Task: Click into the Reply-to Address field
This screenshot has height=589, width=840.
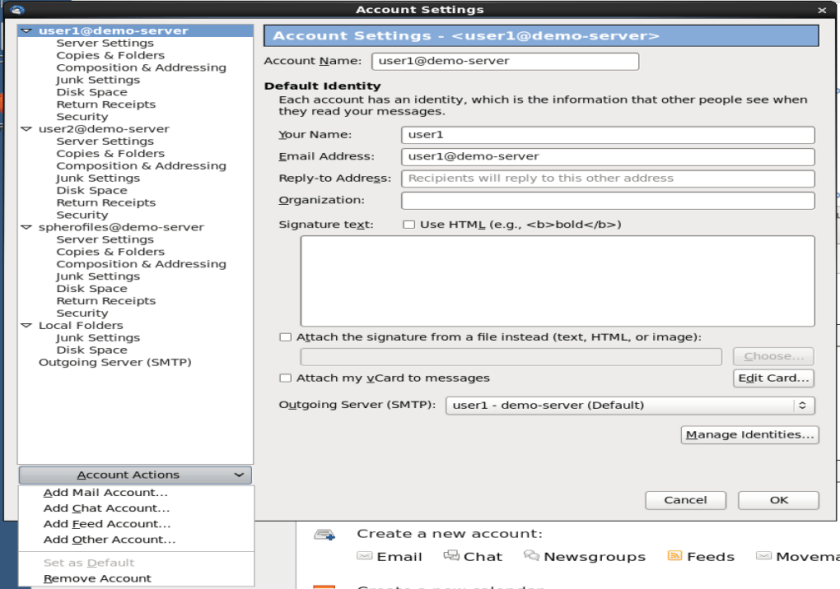Action: pos(607,179)
